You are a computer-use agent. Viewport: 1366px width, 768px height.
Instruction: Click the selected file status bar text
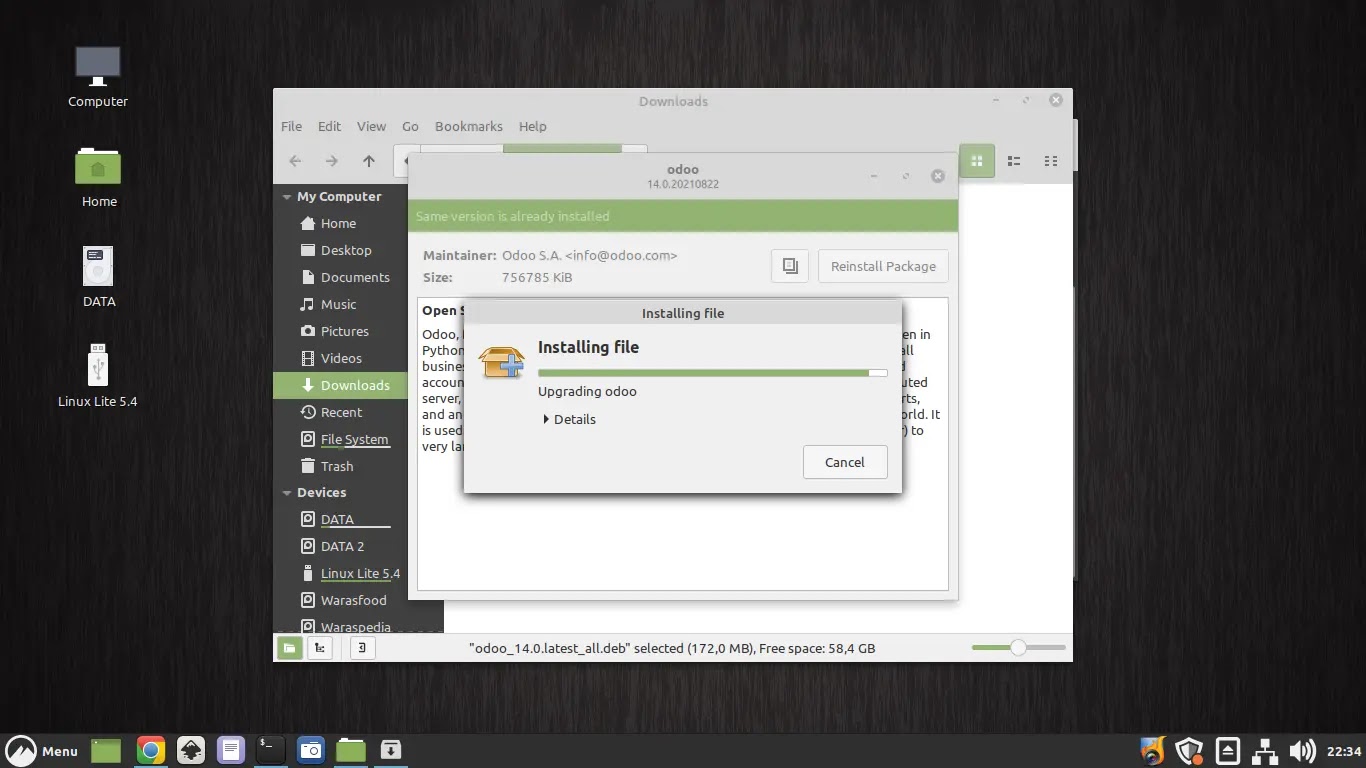coord(672,648)
